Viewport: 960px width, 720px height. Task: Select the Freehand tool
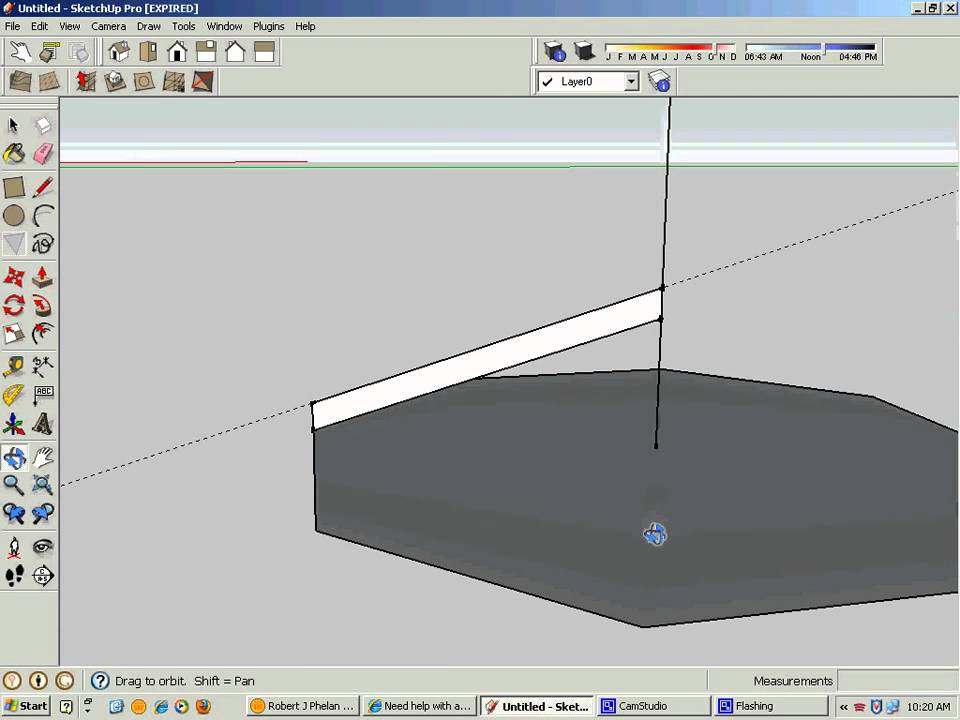pos(43,244)
